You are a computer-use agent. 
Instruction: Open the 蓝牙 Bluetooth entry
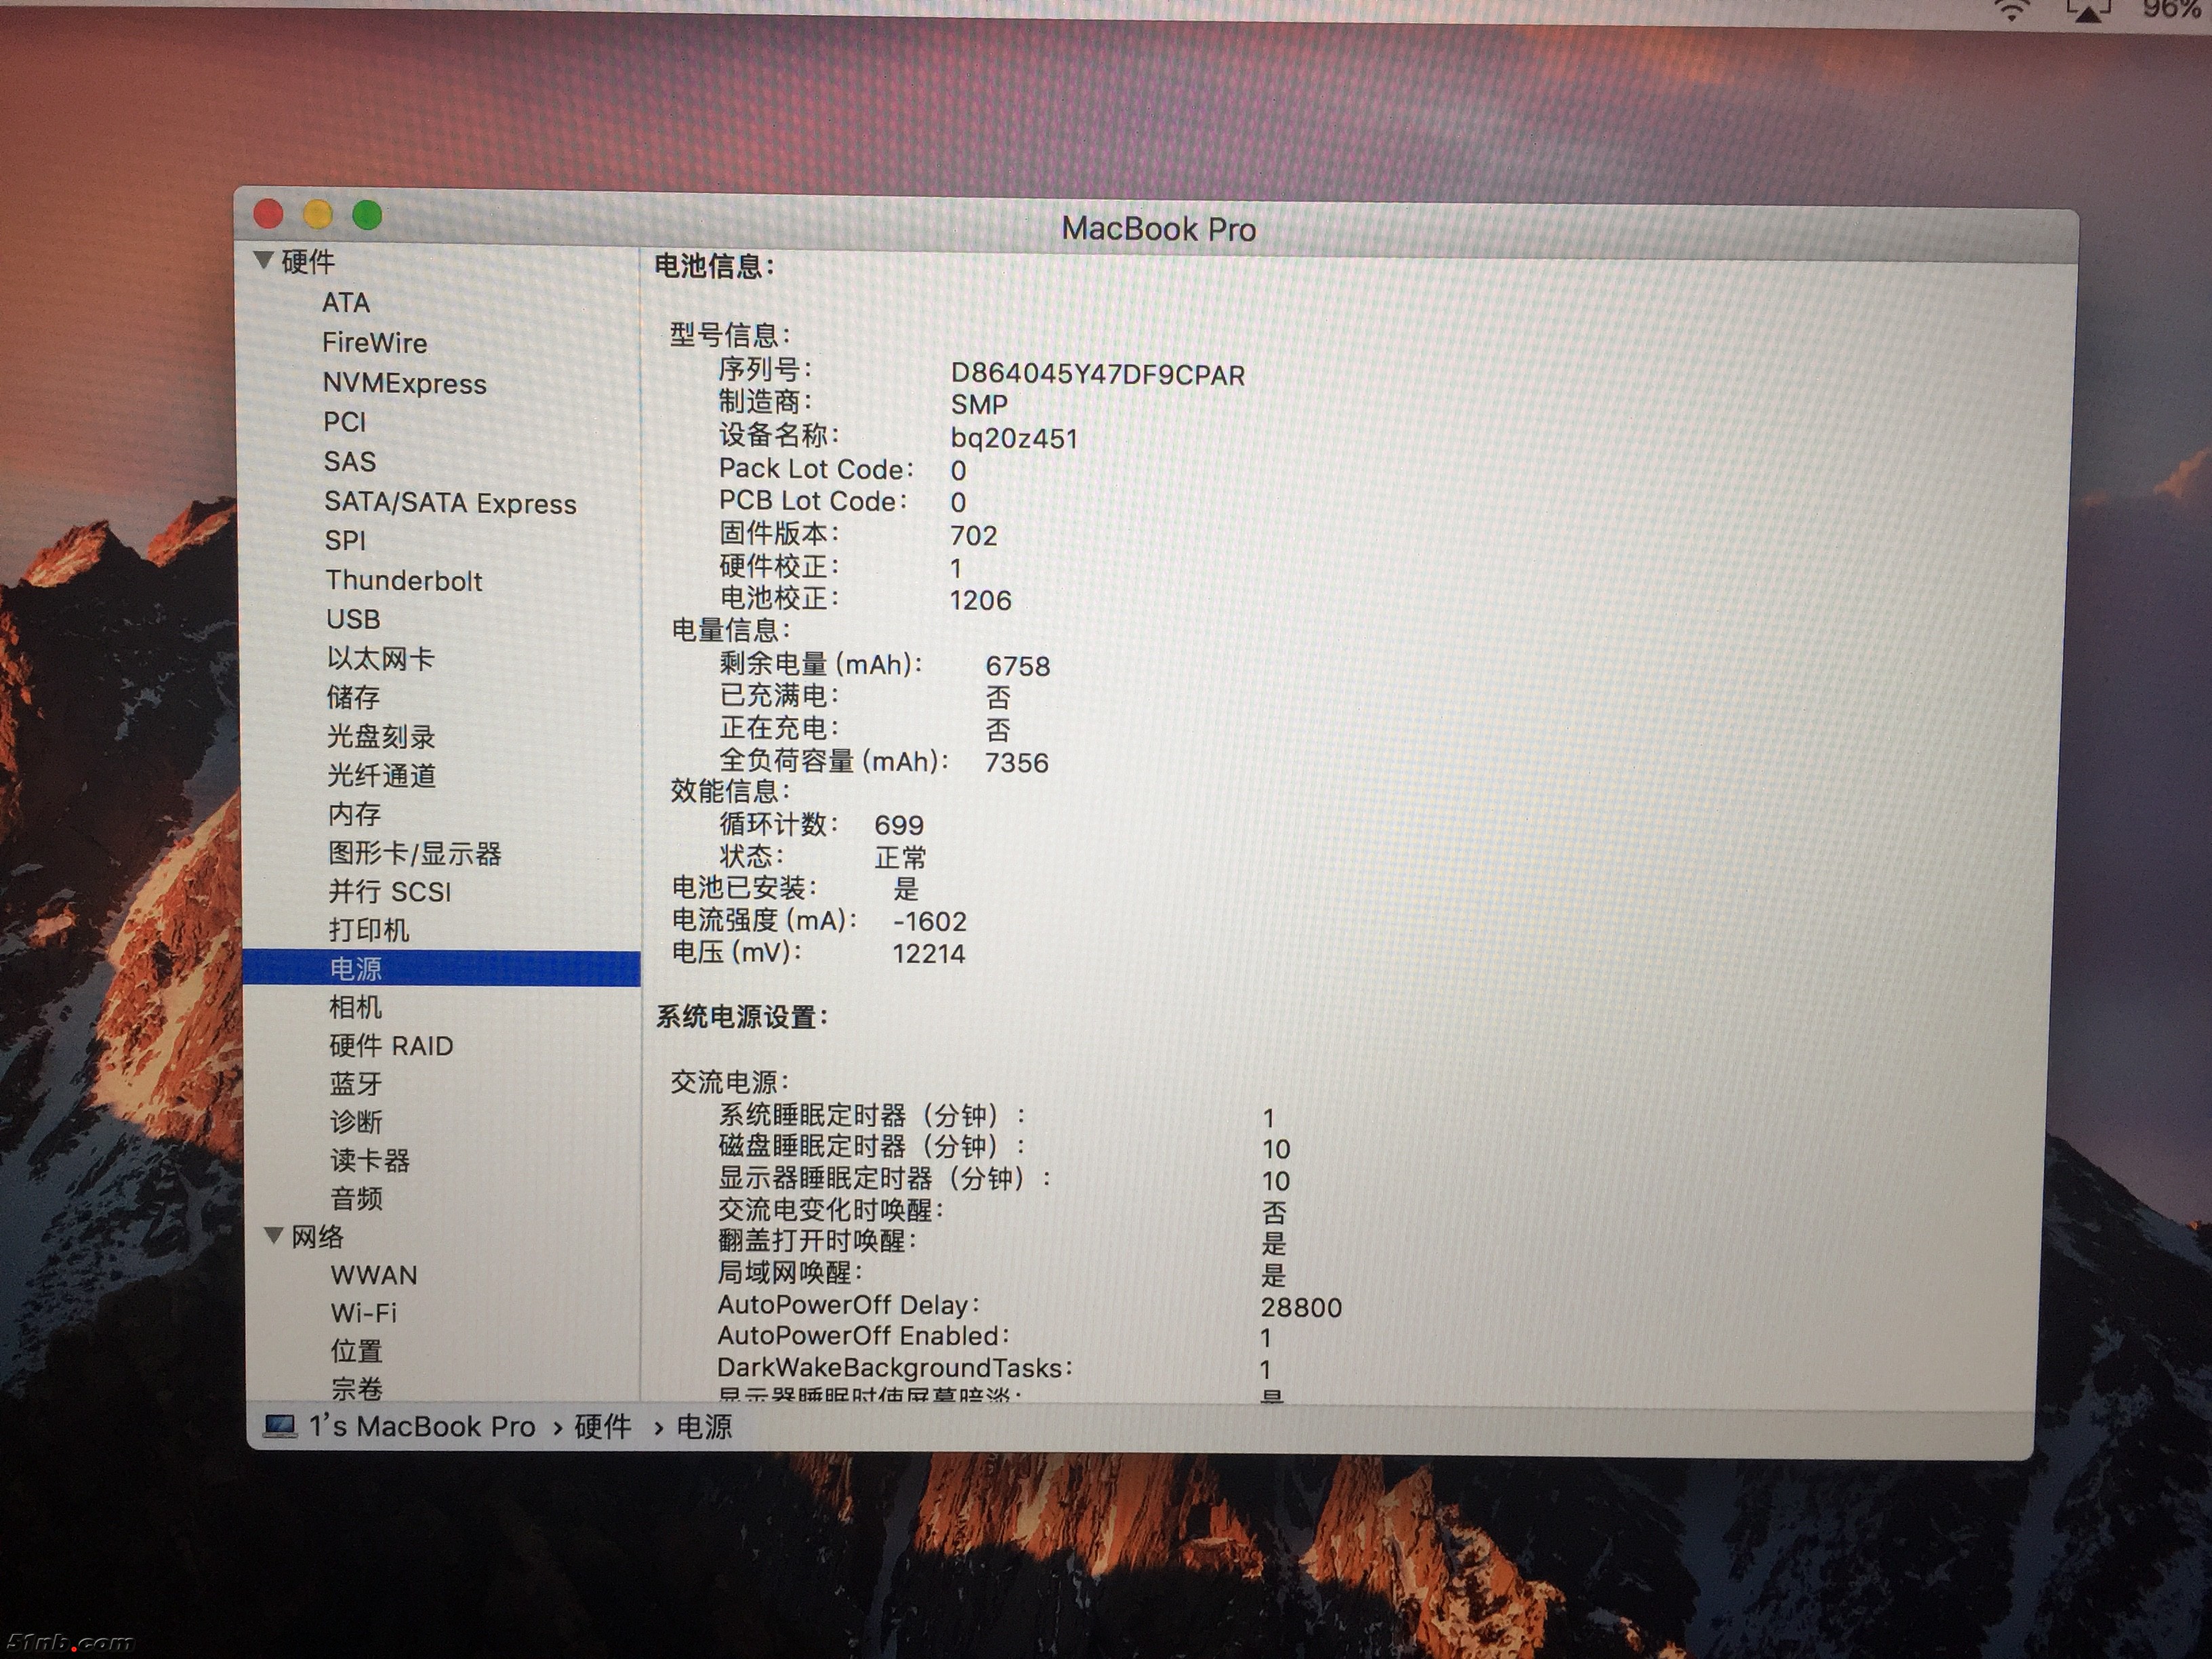click(355, 1083)
